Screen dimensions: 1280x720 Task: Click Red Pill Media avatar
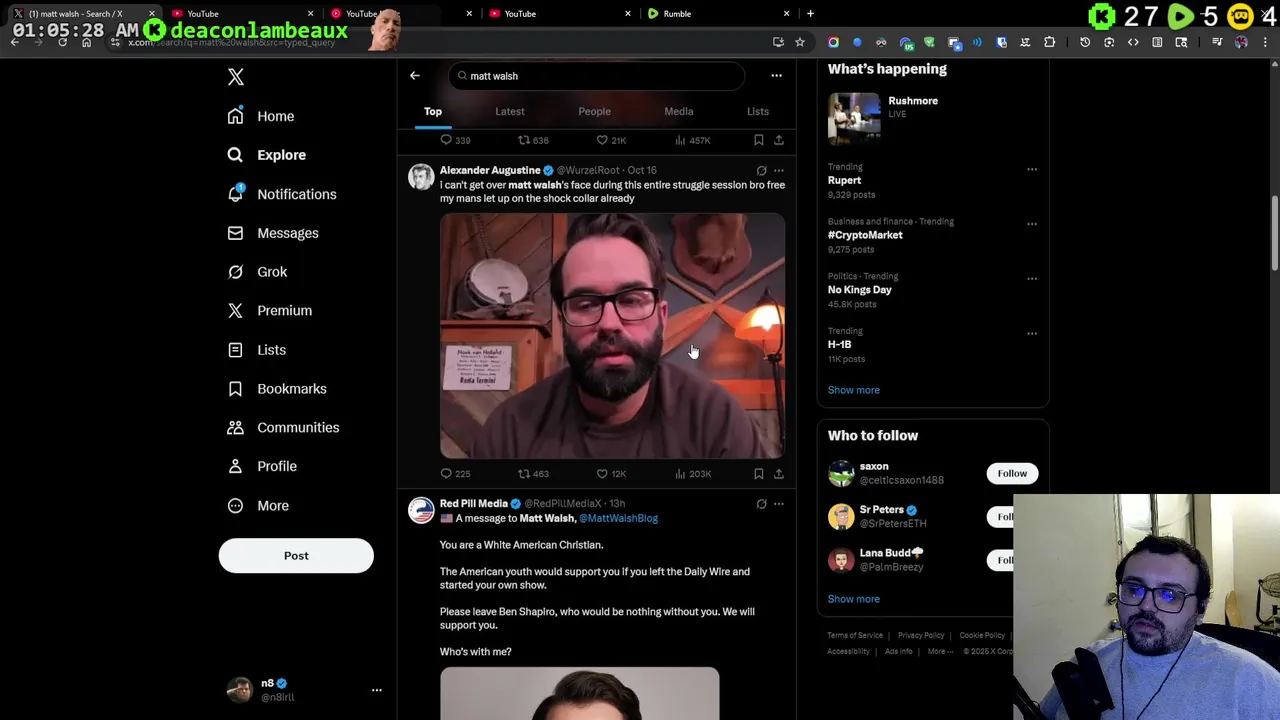pos(421,511)
